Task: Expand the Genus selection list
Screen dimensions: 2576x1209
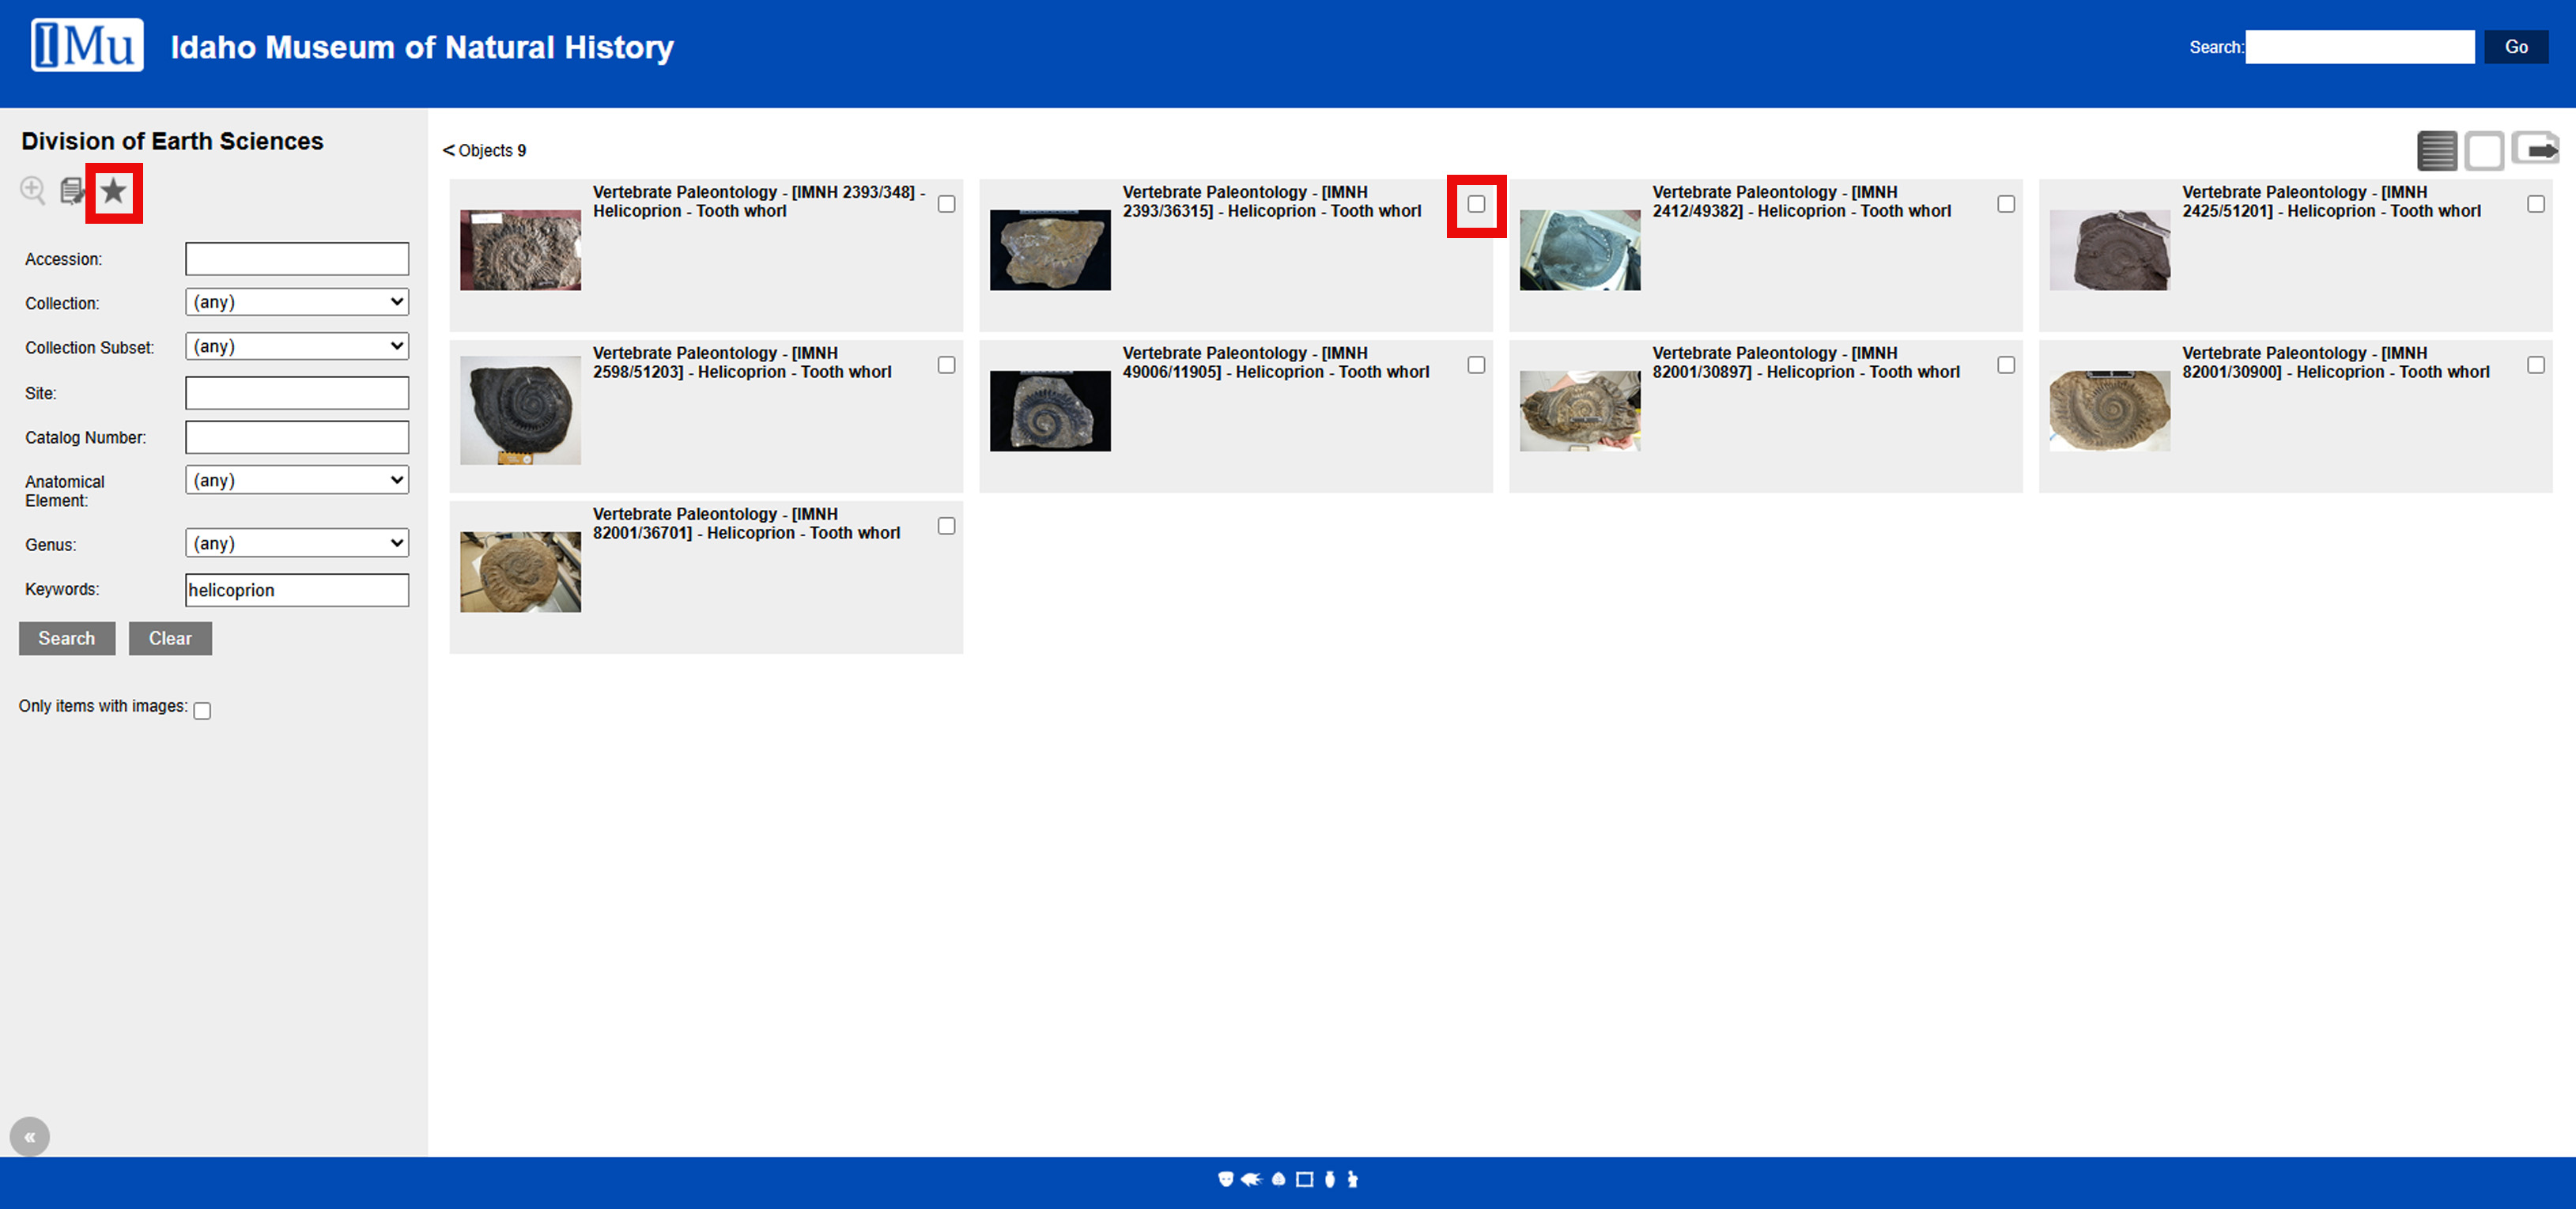Action: pos(297,543)
